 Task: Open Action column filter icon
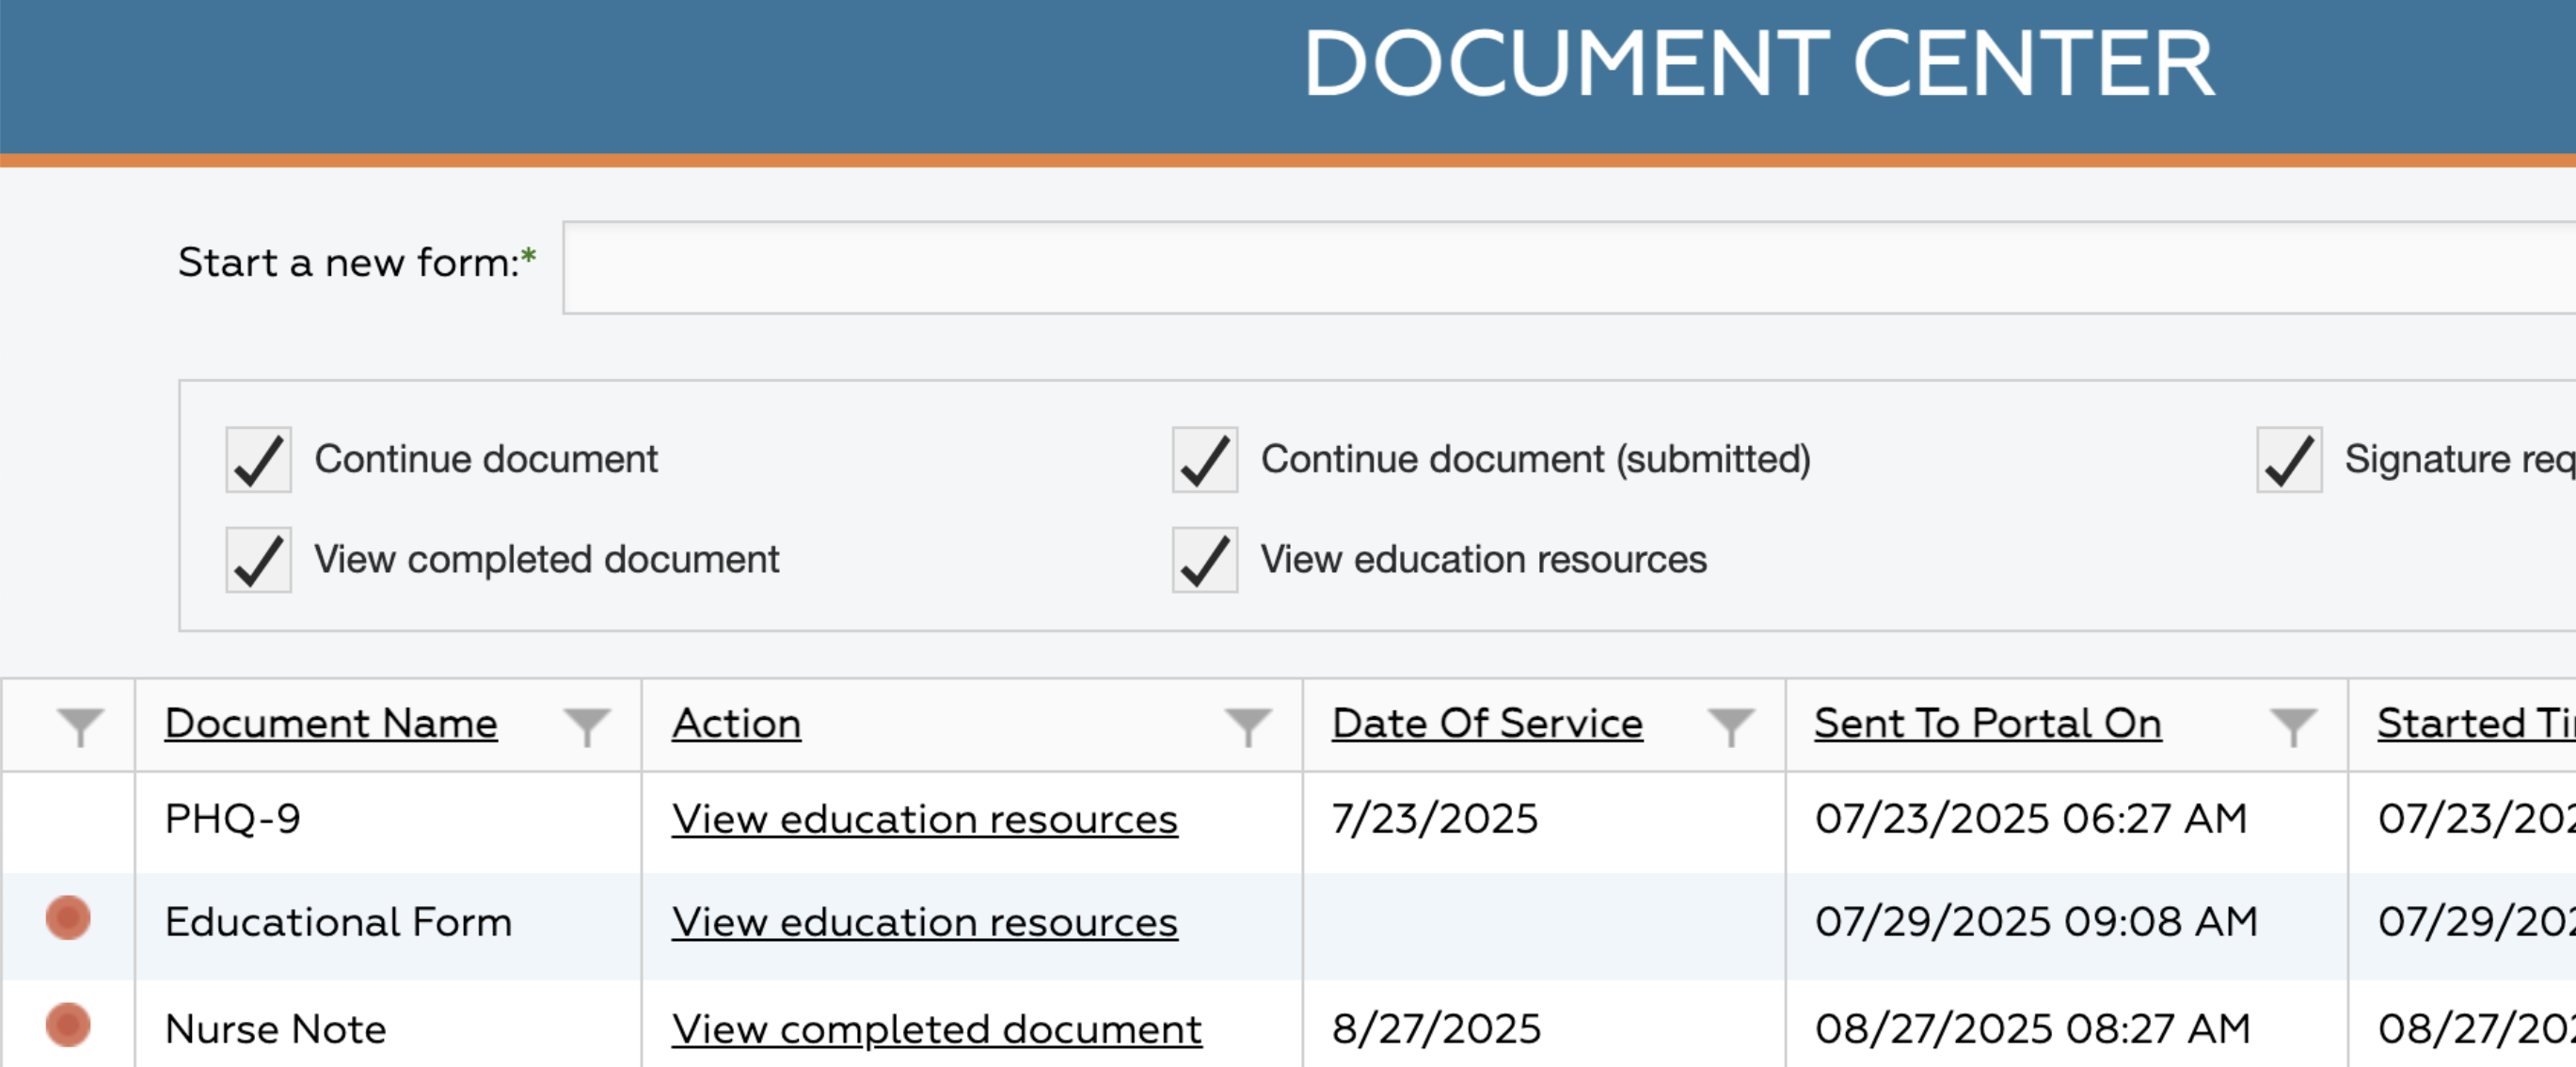click(x=1248, y=726)
